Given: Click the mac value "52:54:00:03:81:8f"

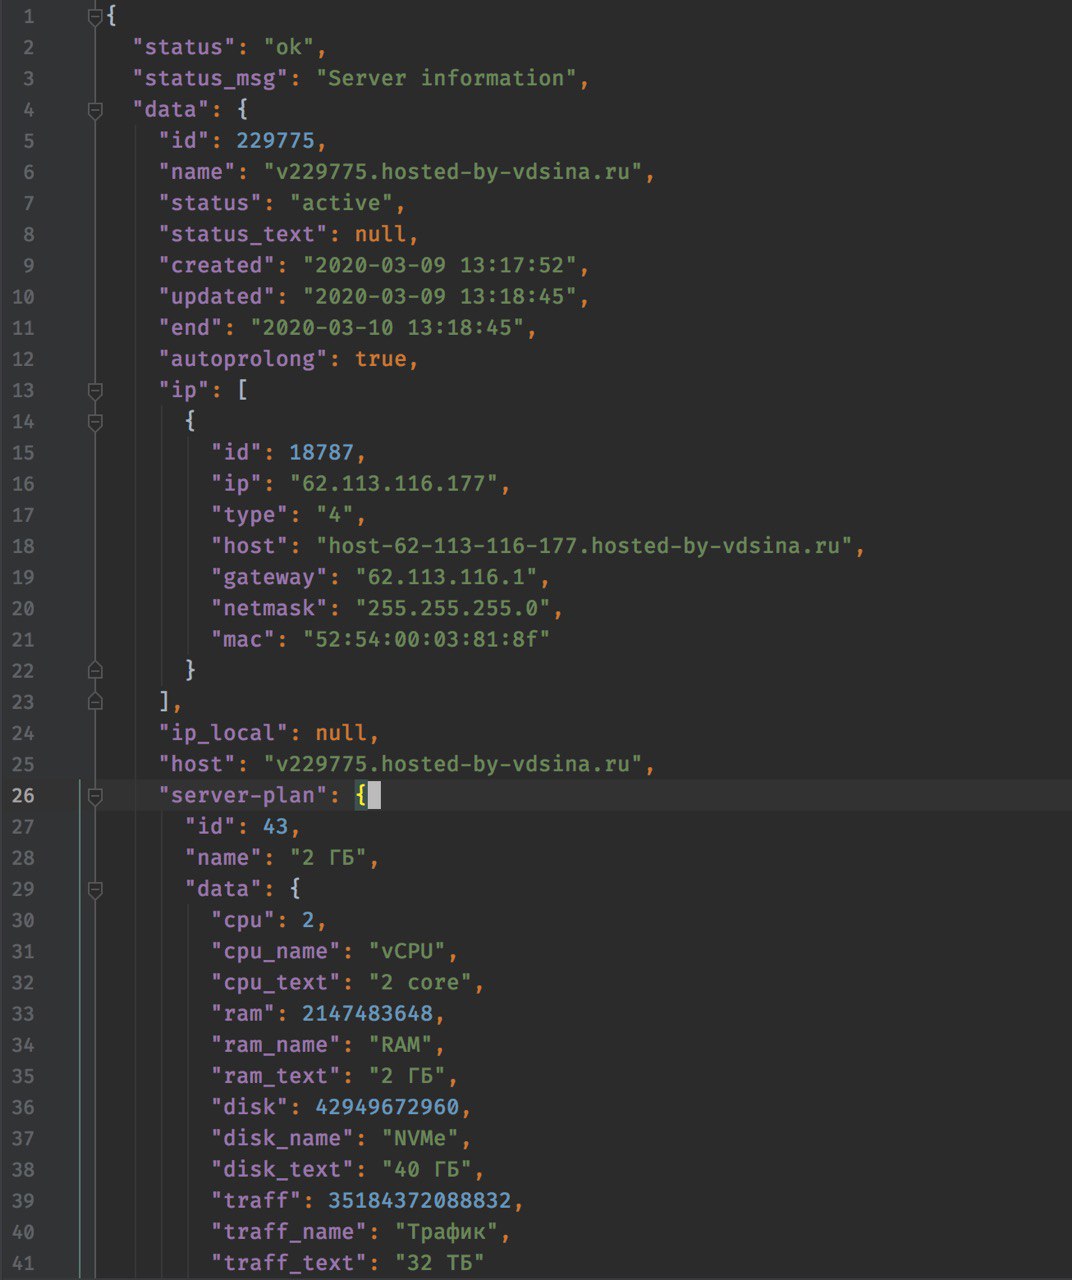Looking at the screenshot, I should coord(426,639).
